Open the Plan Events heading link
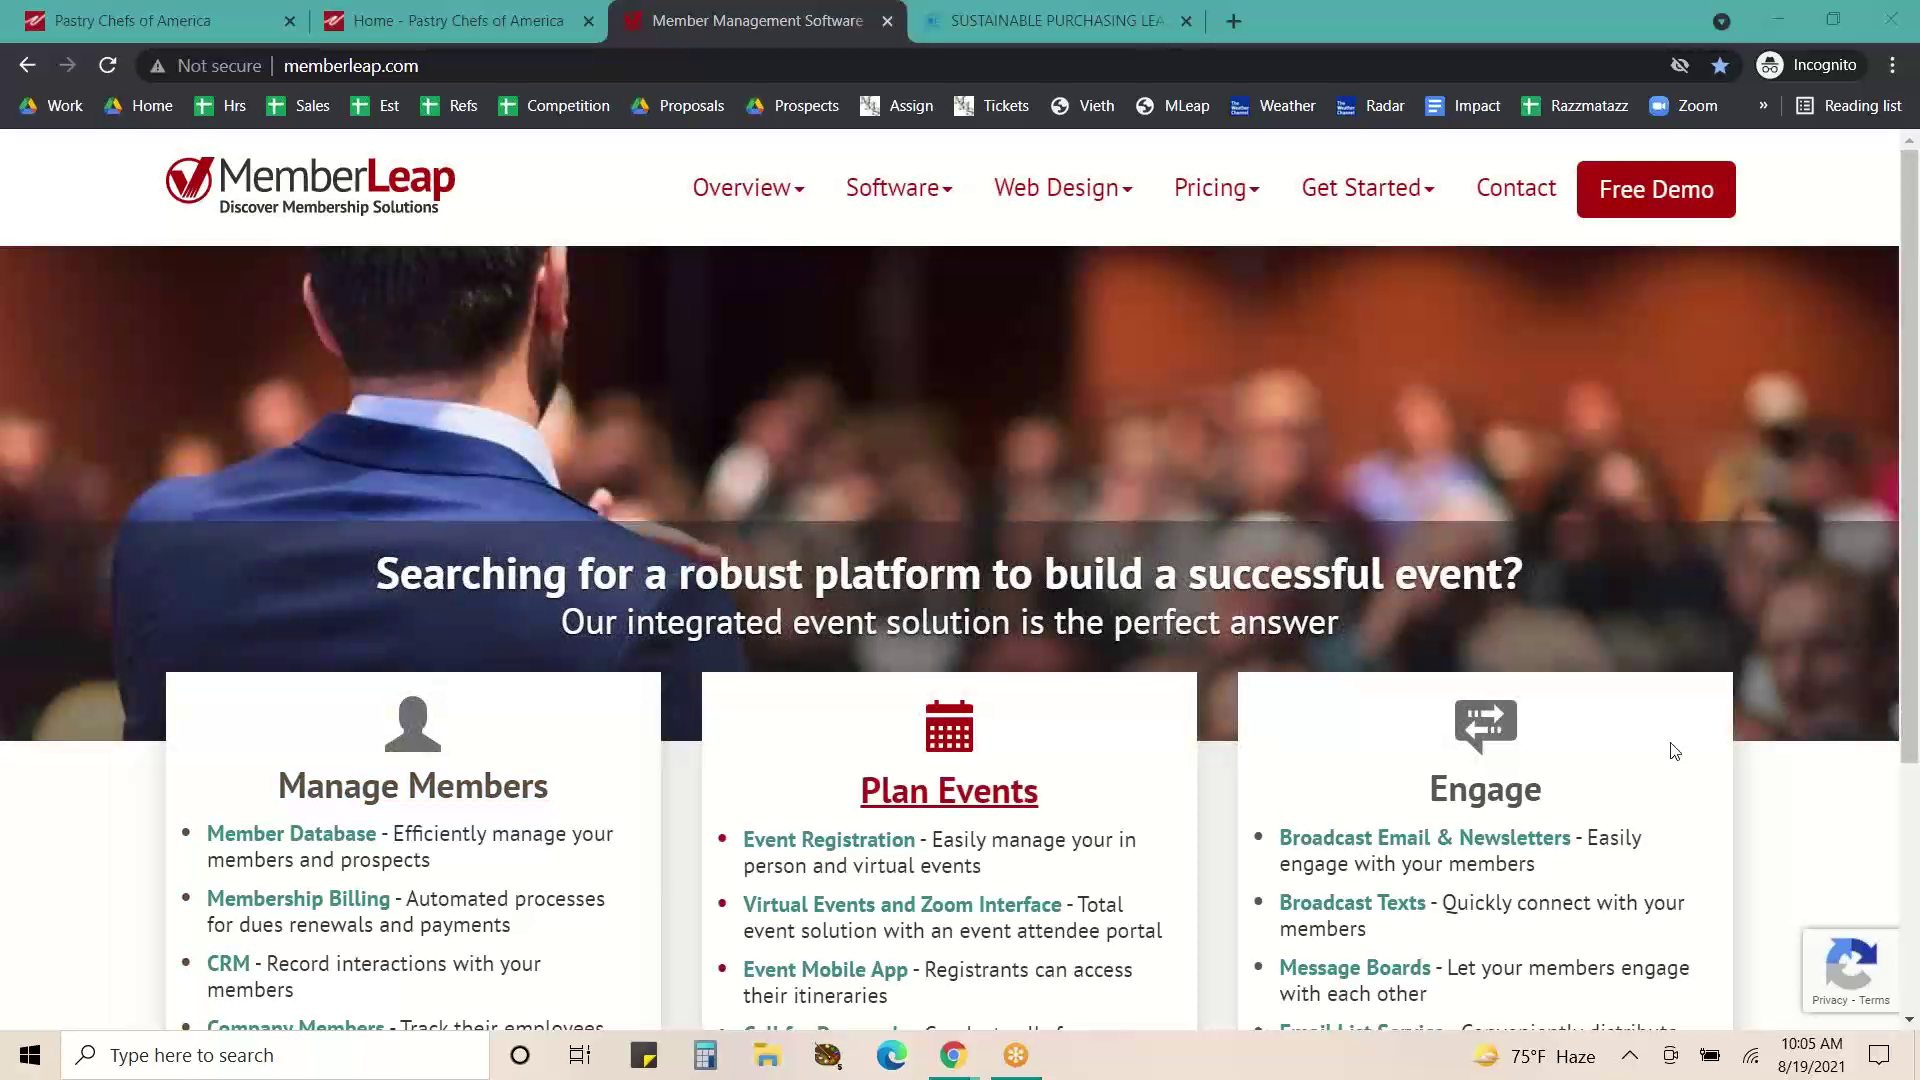The height and width of the screenshot is (1080, 1920). (949, 791)
